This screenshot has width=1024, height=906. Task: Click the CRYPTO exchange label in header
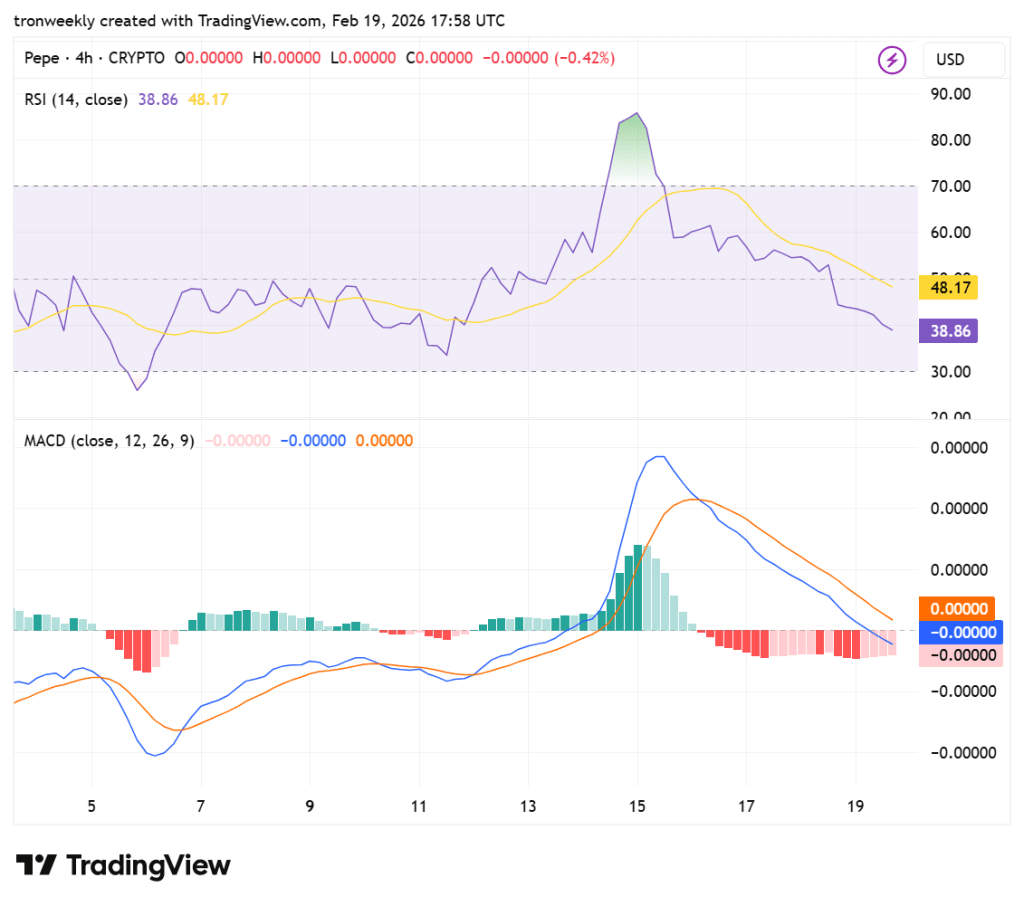point(136,58)
